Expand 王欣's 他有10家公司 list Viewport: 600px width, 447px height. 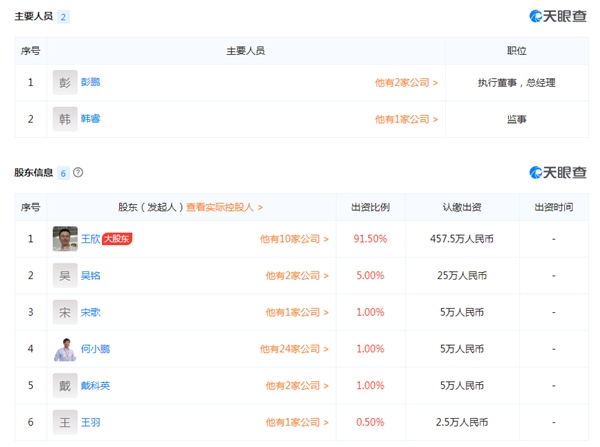(x=294, y=239)
